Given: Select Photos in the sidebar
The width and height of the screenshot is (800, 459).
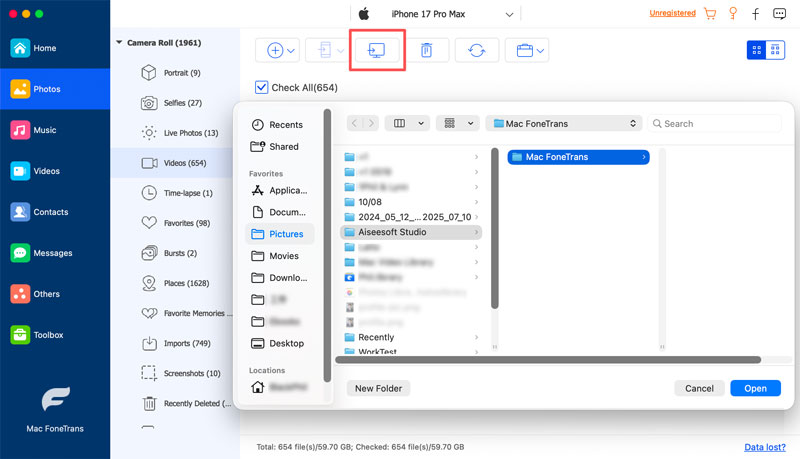Looking at the screenshot, I should (x=55, y=89).
